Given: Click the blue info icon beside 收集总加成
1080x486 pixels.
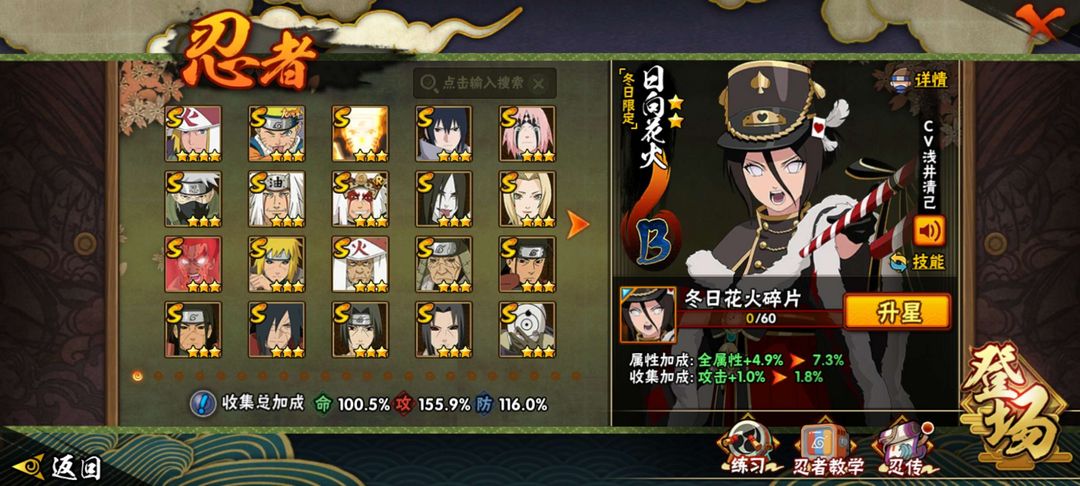Looking at the screenshot, I should coord(202,403).
